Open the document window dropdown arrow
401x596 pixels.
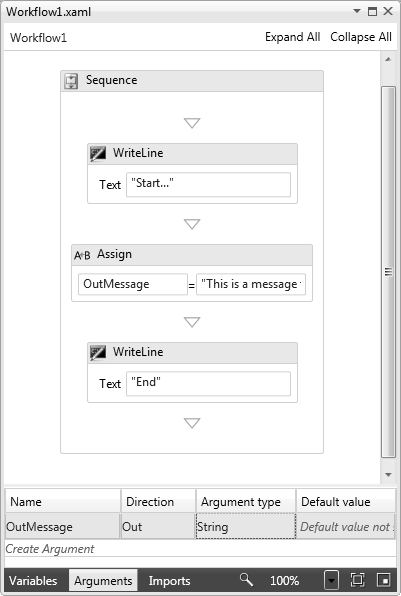(357, 11)
